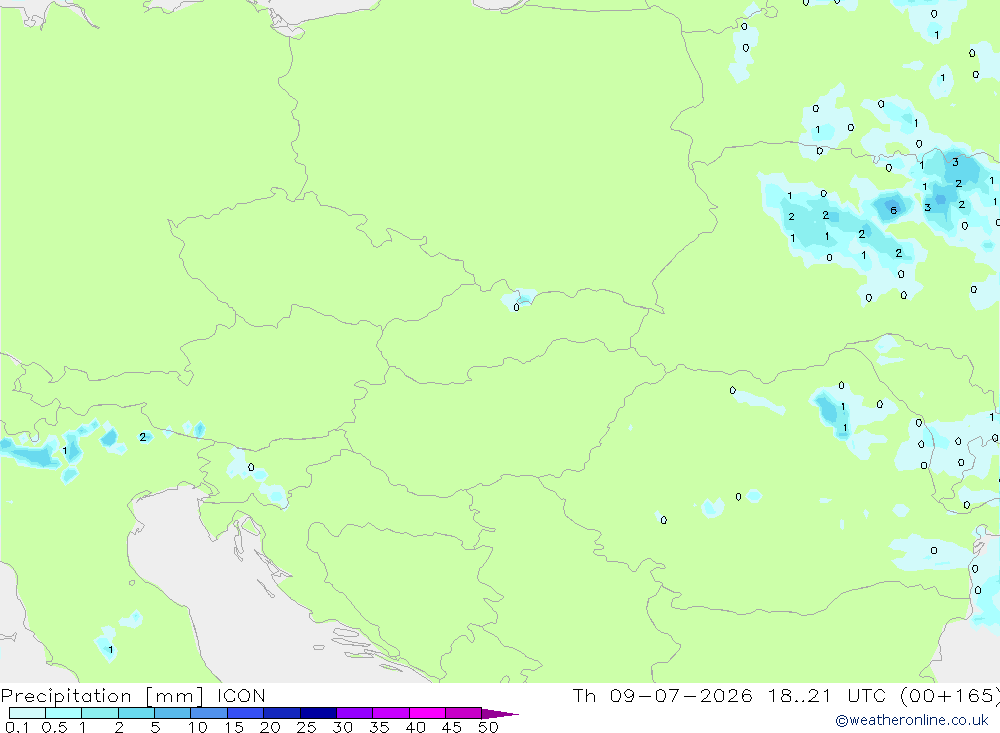Select the 10–15 mm blue legend swatch

[x=209, y=713]
